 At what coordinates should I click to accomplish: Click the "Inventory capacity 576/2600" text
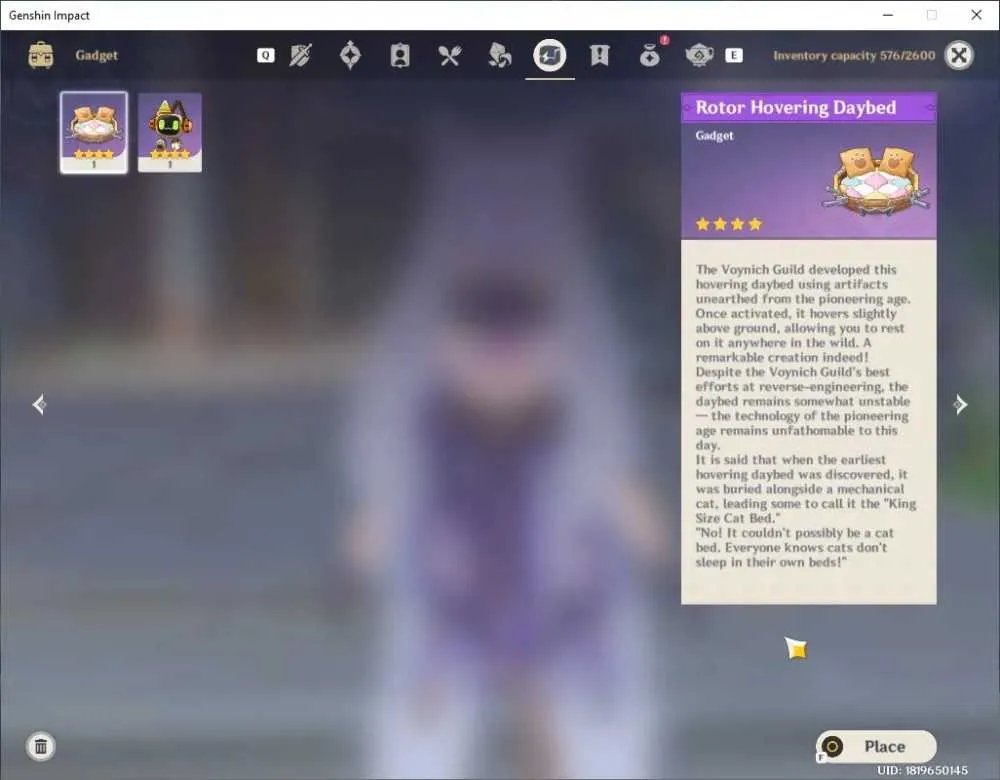point(854,55)
